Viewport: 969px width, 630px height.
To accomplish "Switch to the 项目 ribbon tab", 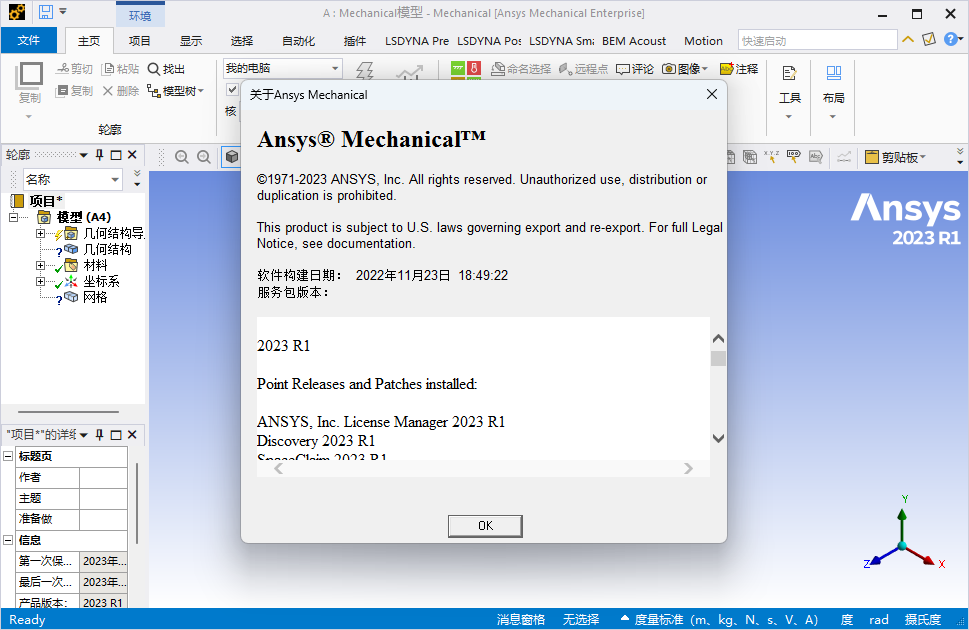I will pyautogui.click(x=140, y=41).
